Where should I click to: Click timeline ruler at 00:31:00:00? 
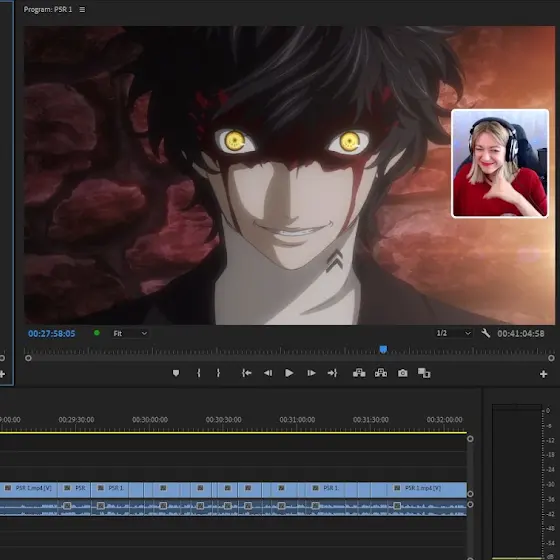coord(297,420)
